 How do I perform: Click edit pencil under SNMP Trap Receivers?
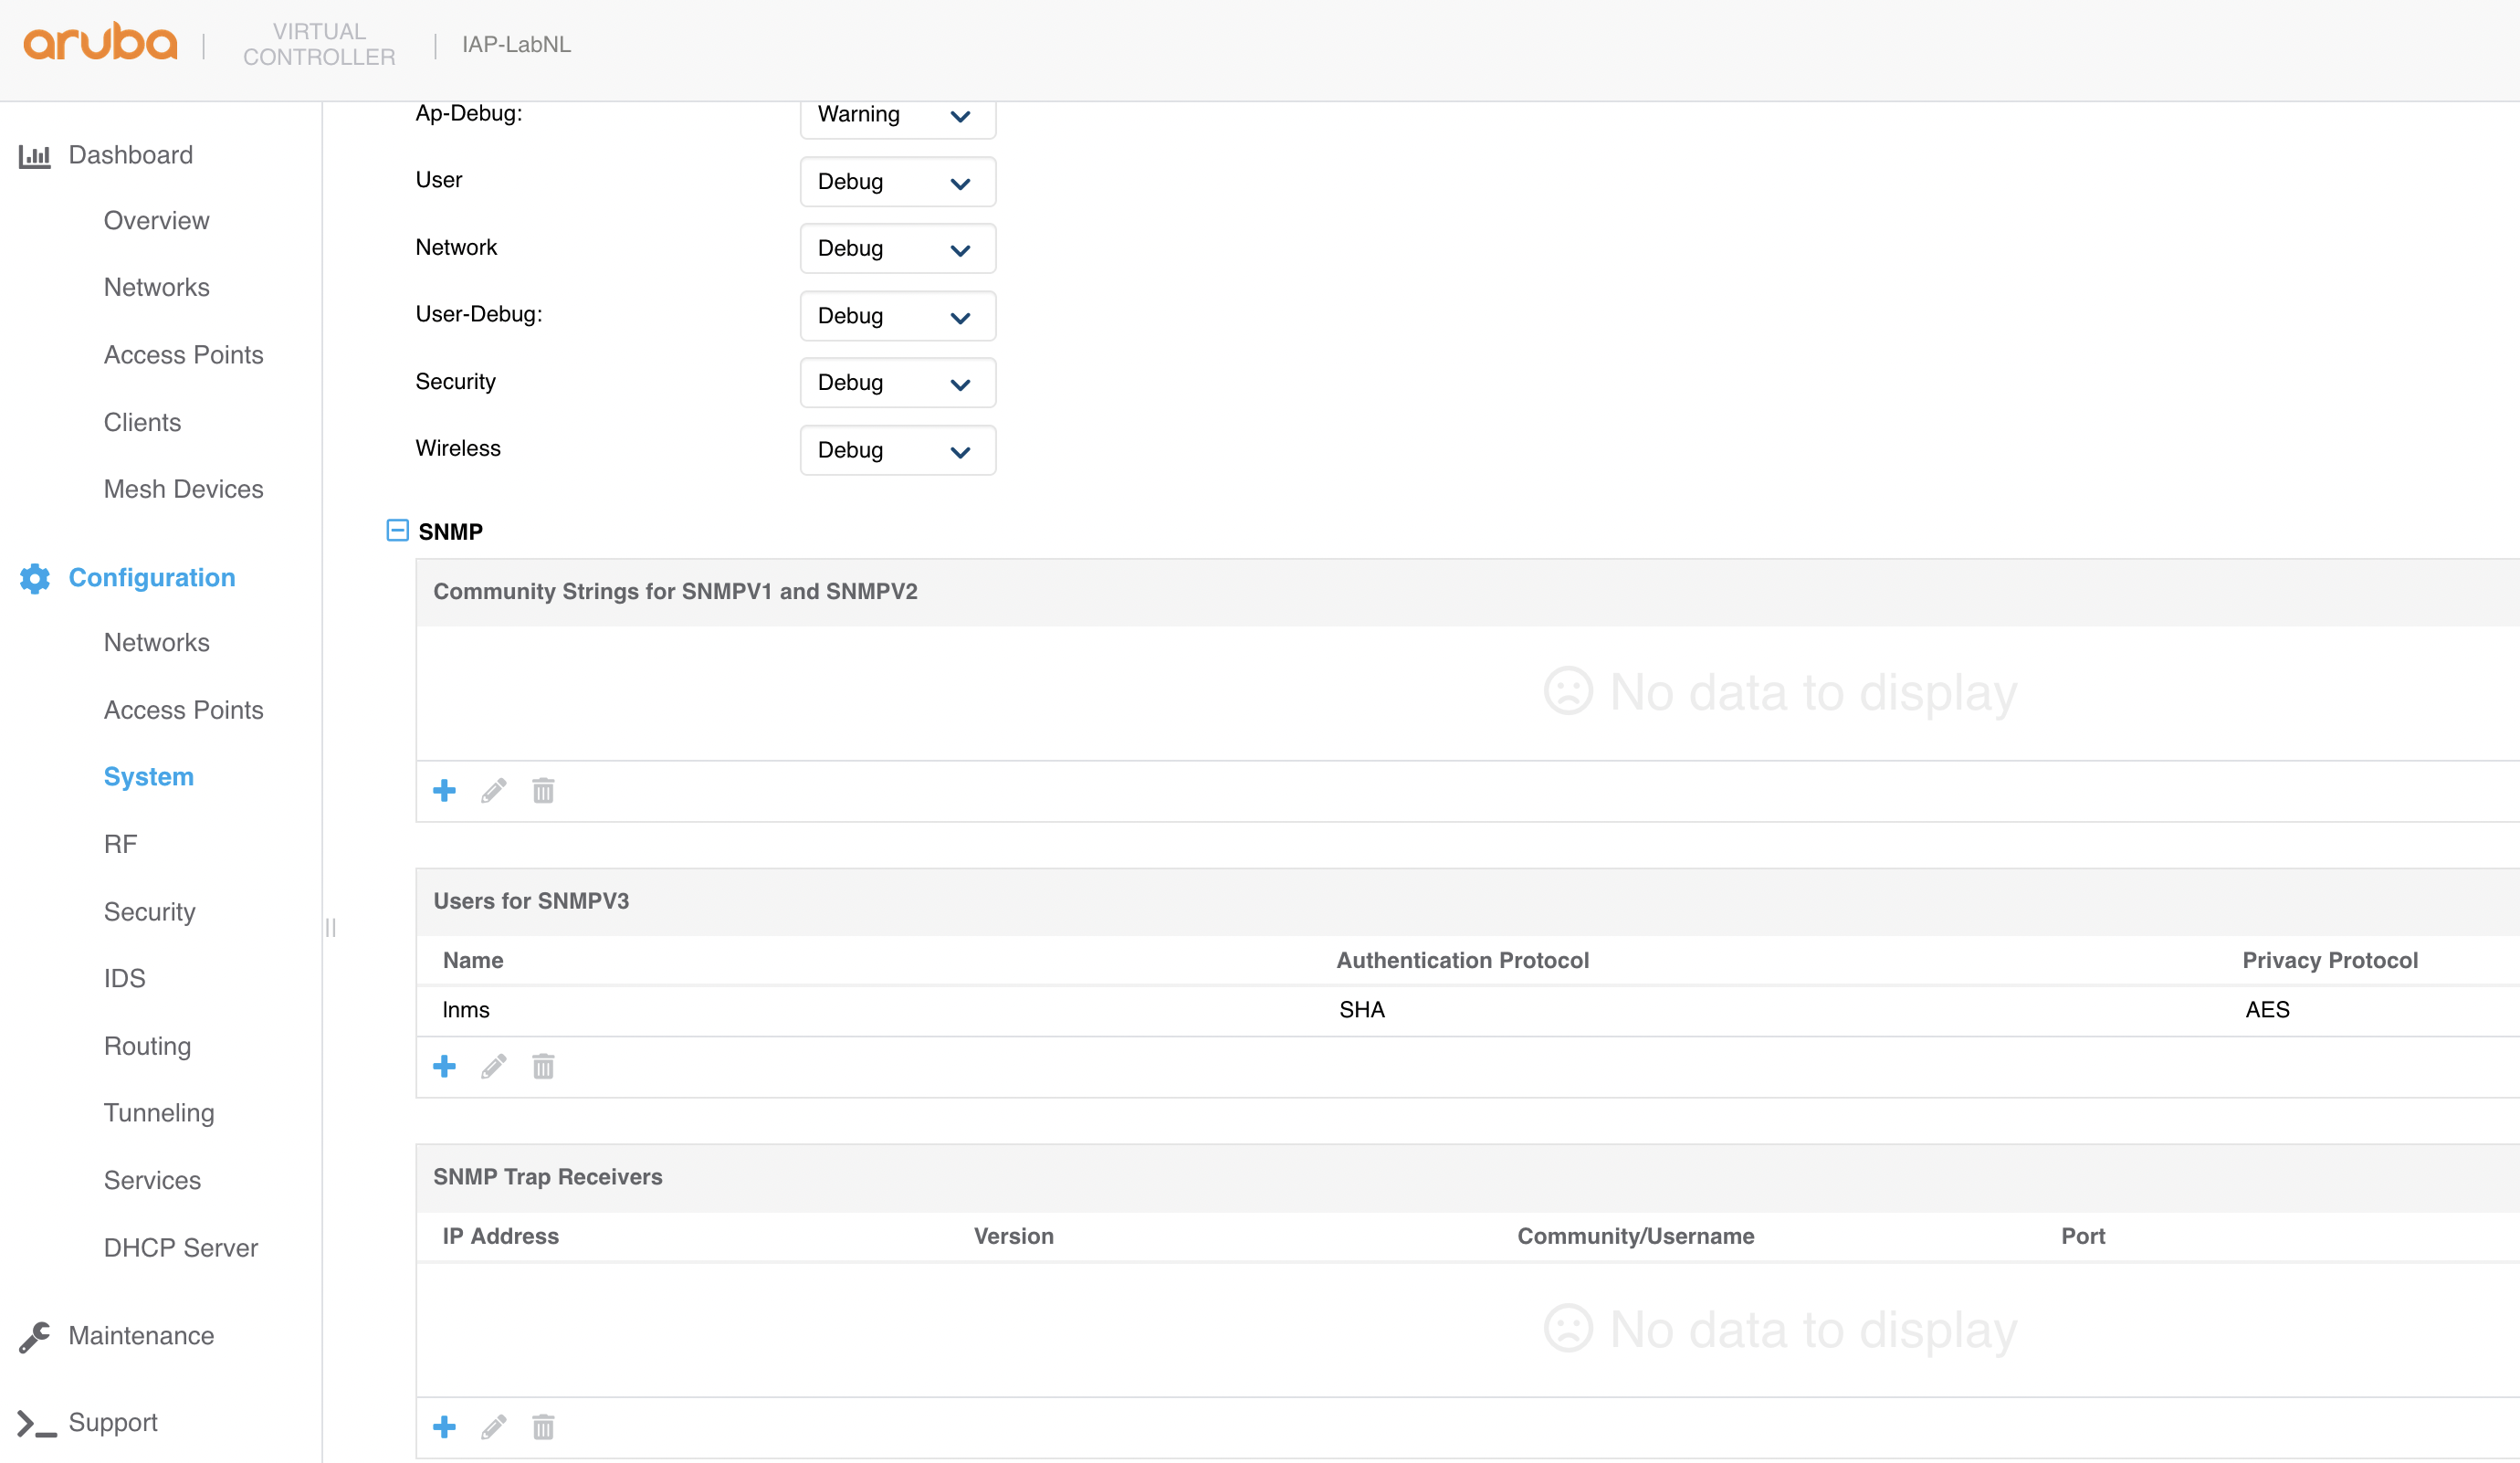(x=494, y=1426)
